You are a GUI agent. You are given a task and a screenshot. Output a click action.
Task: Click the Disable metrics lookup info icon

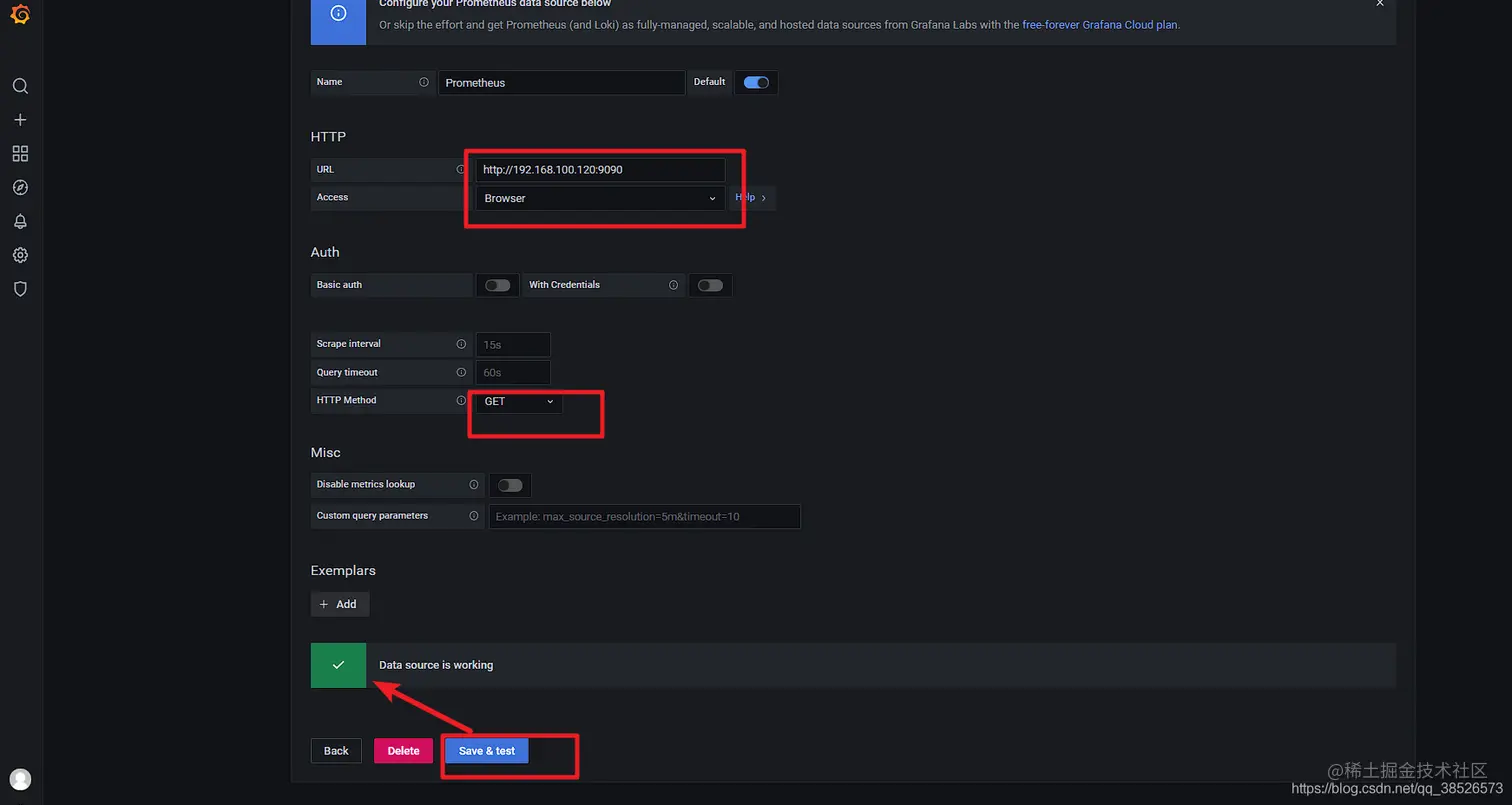[x=474, y=484]
